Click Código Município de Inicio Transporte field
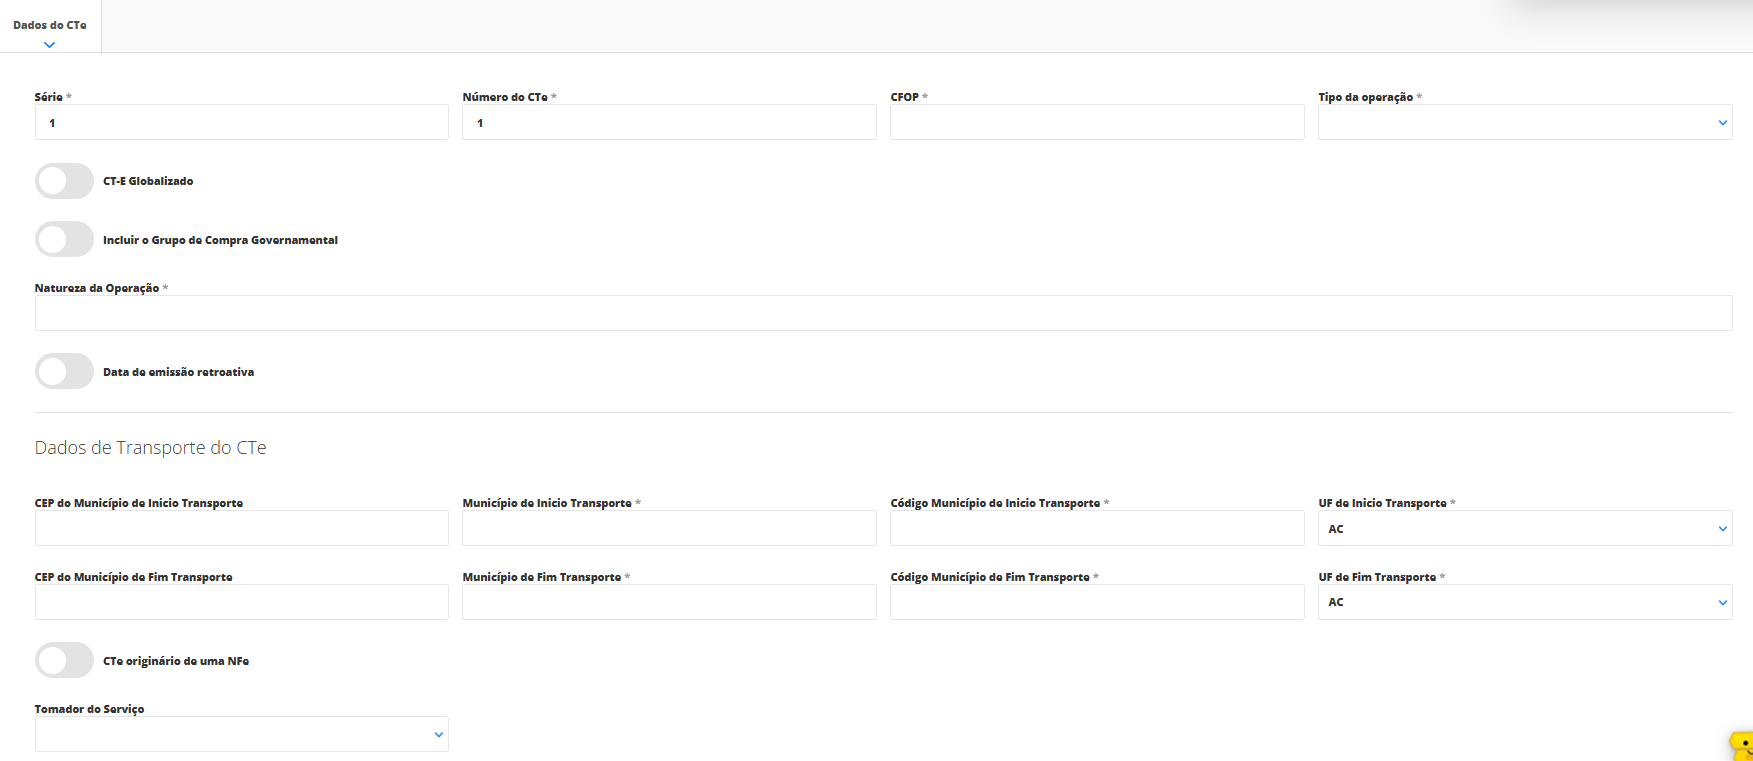The image size is (1753, 761). tap(1096, 529)
